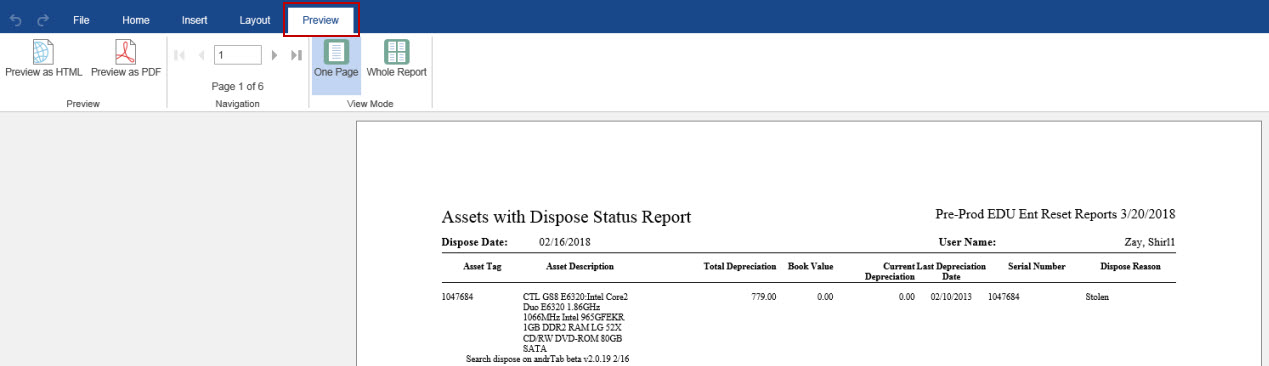This screenshot has width=1269, height=366.
Task: Click the Undo arrow icon
Action: [x=16, y=20]
